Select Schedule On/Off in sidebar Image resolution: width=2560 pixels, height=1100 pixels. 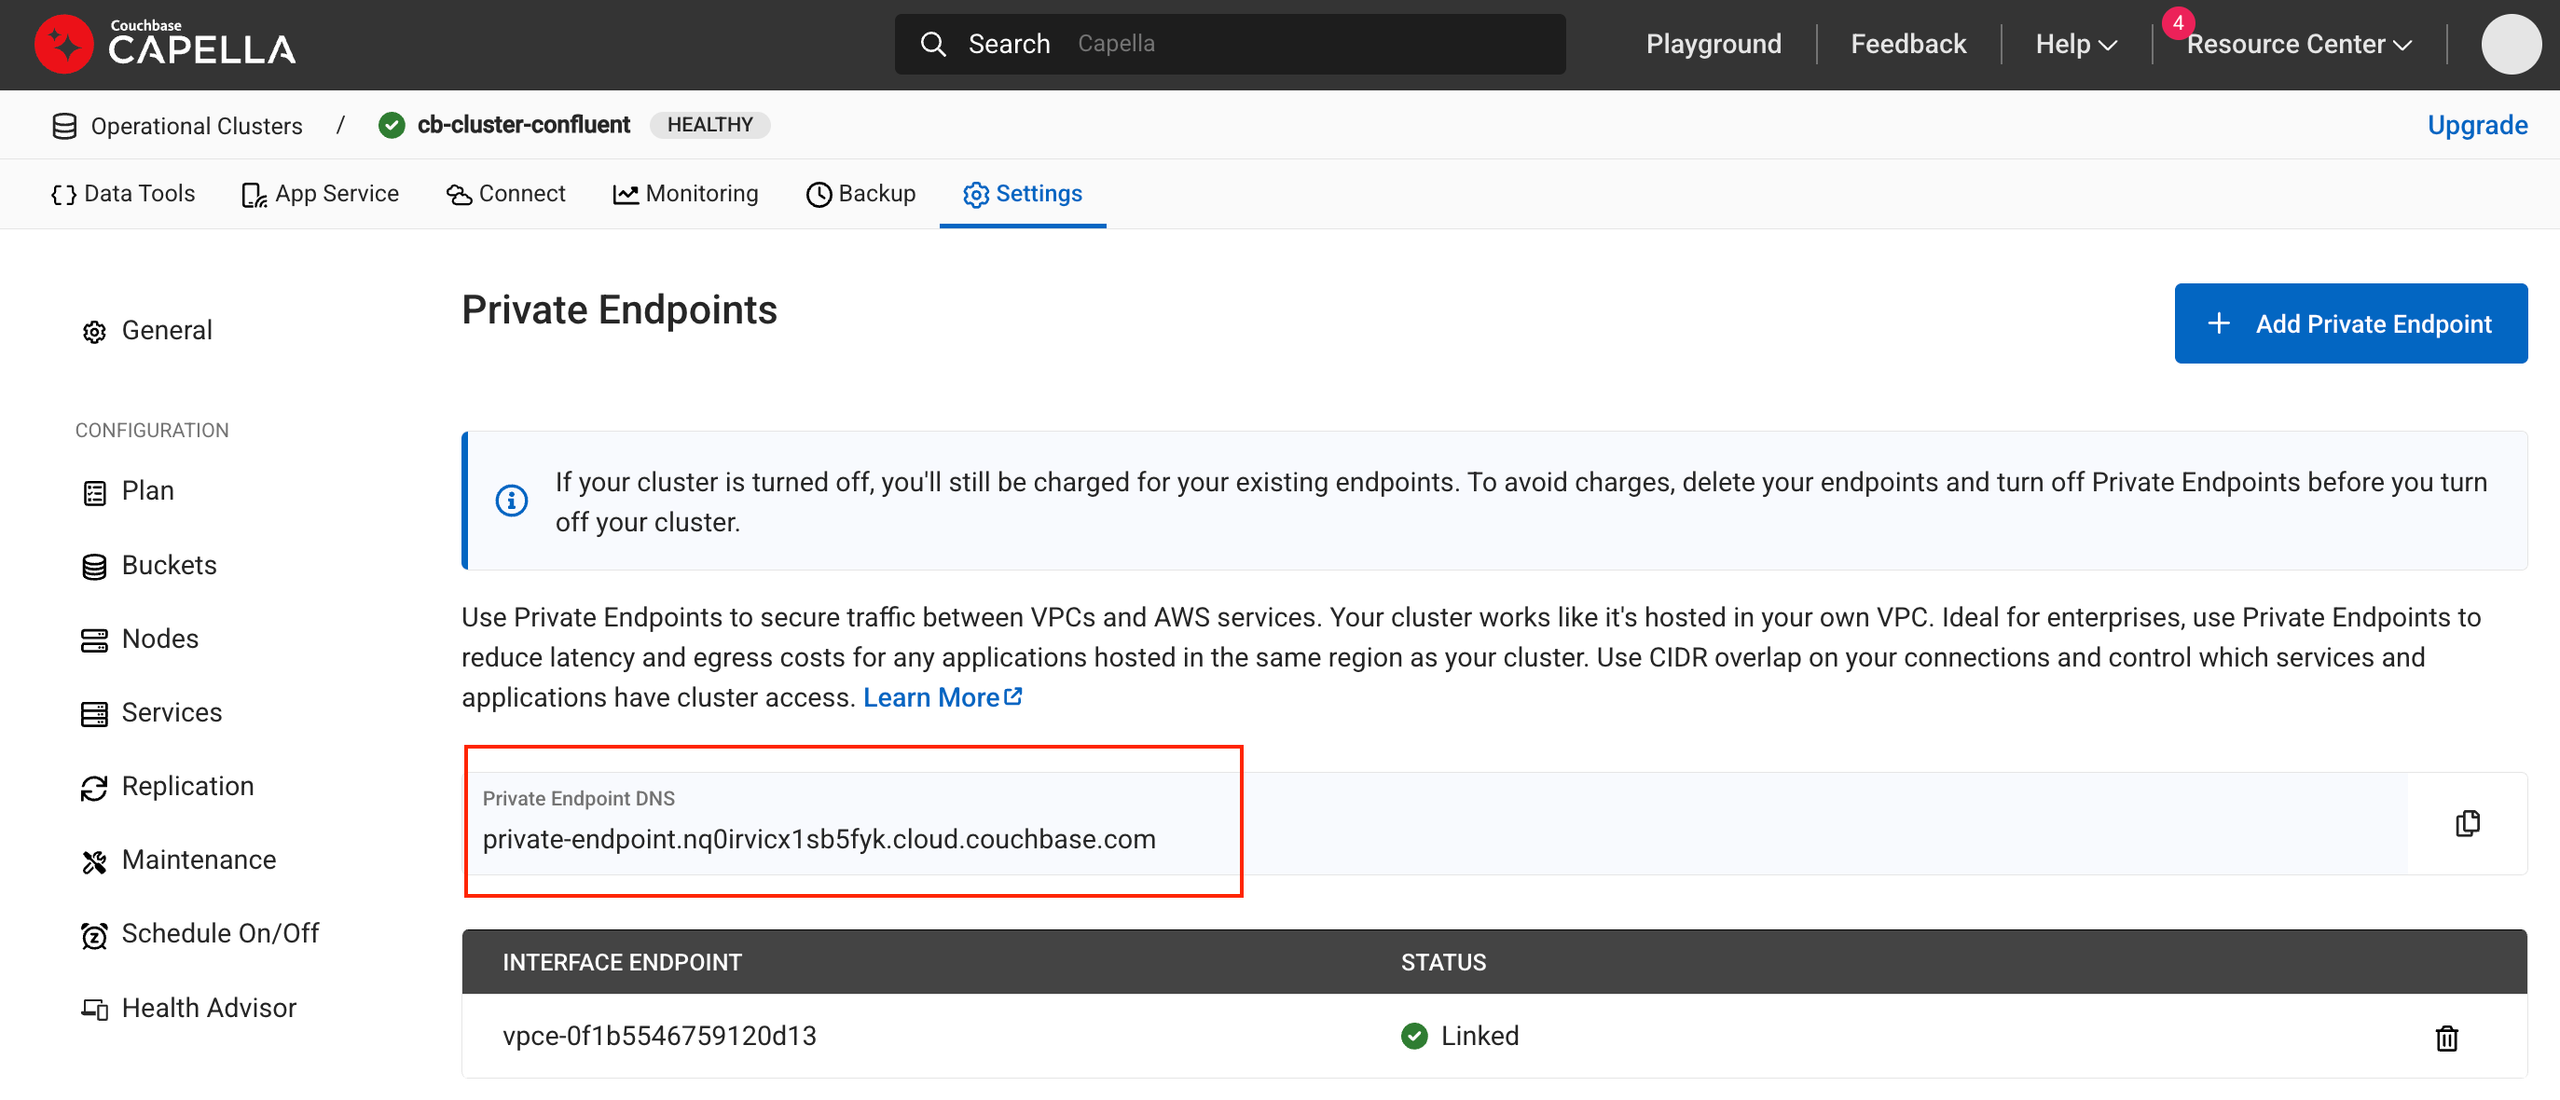219,934
